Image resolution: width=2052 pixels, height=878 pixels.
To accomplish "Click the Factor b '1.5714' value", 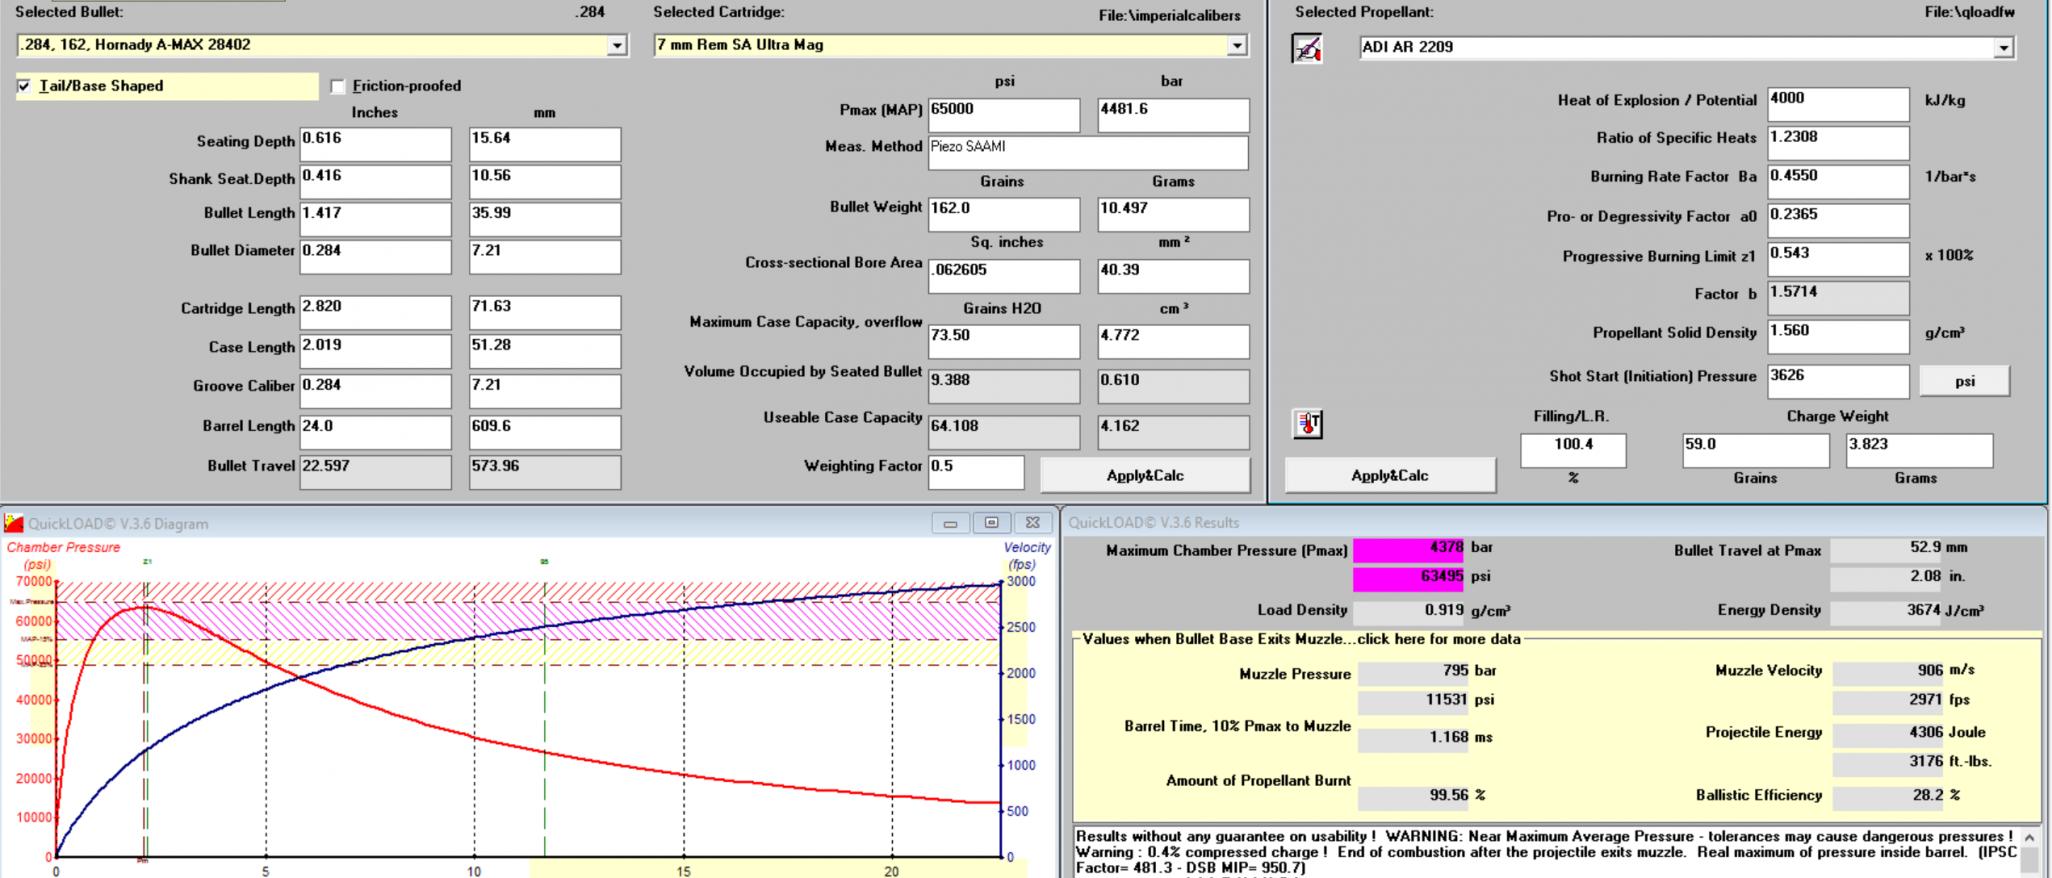I will [1838, 298].
